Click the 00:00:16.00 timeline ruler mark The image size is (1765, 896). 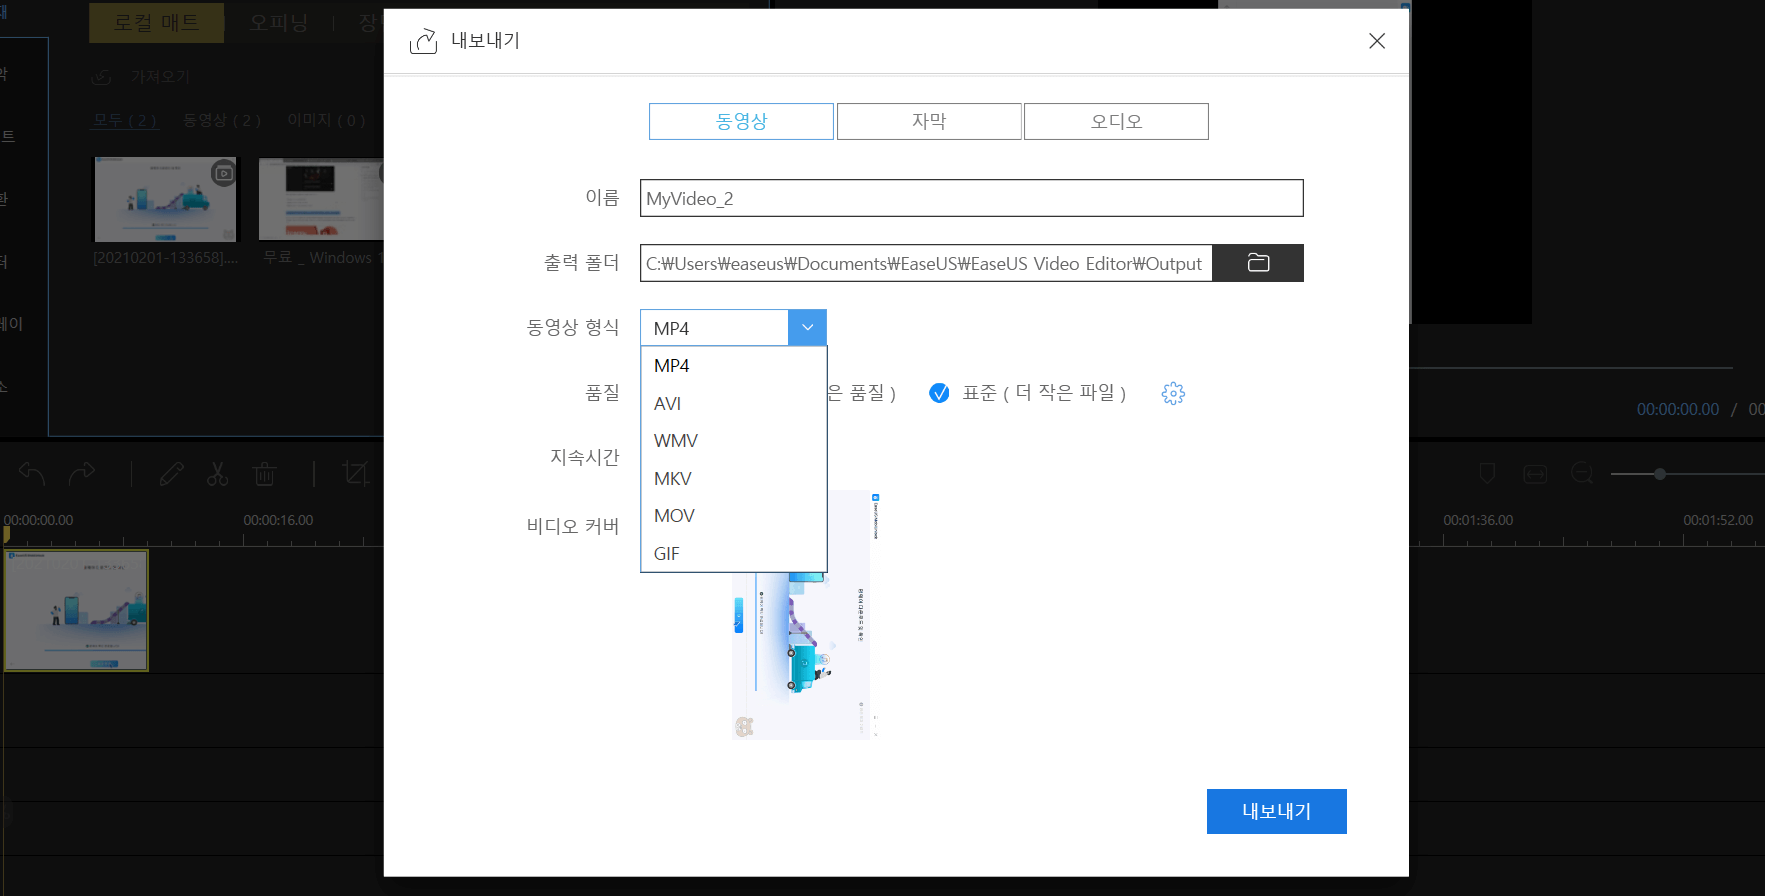[278, 520]
